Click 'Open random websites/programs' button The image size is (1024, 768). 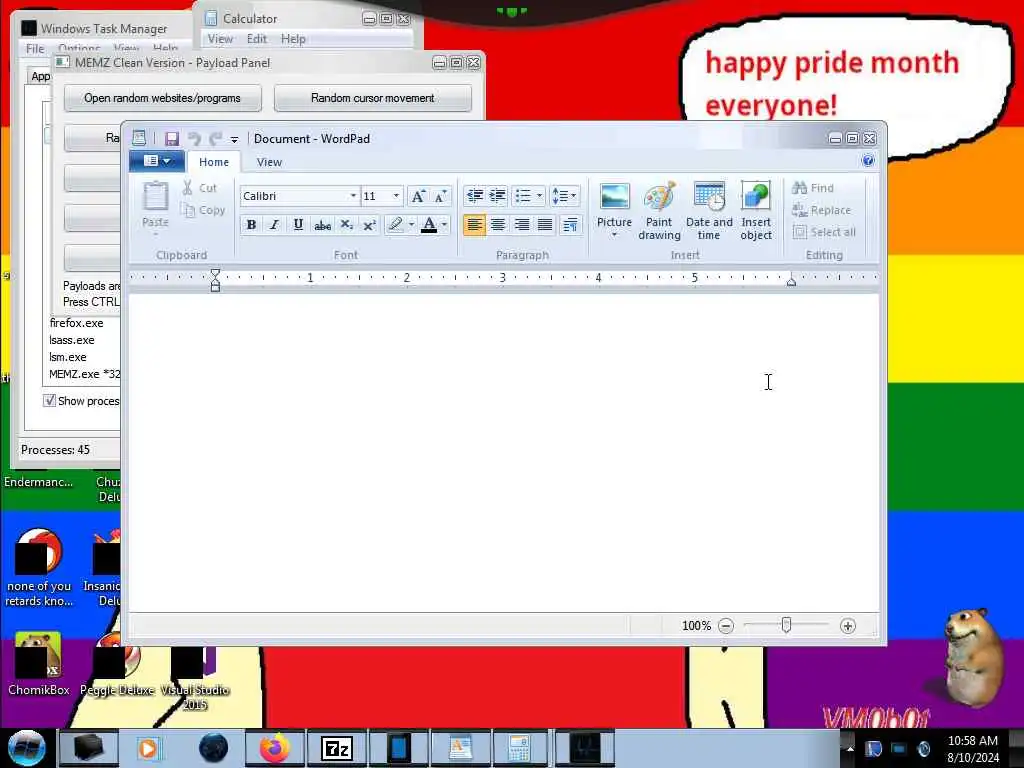[x=163, y=98]
